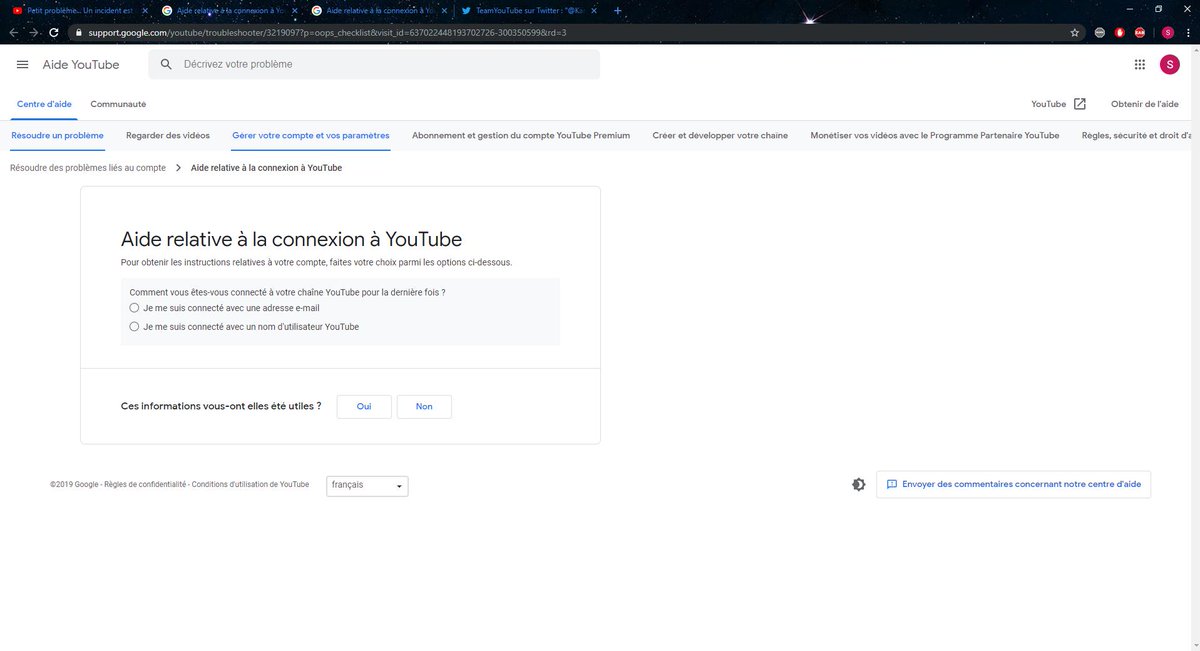Click 'Obtenir de l'aide' link
The image size is (1200, 651).
[1145, 104]
